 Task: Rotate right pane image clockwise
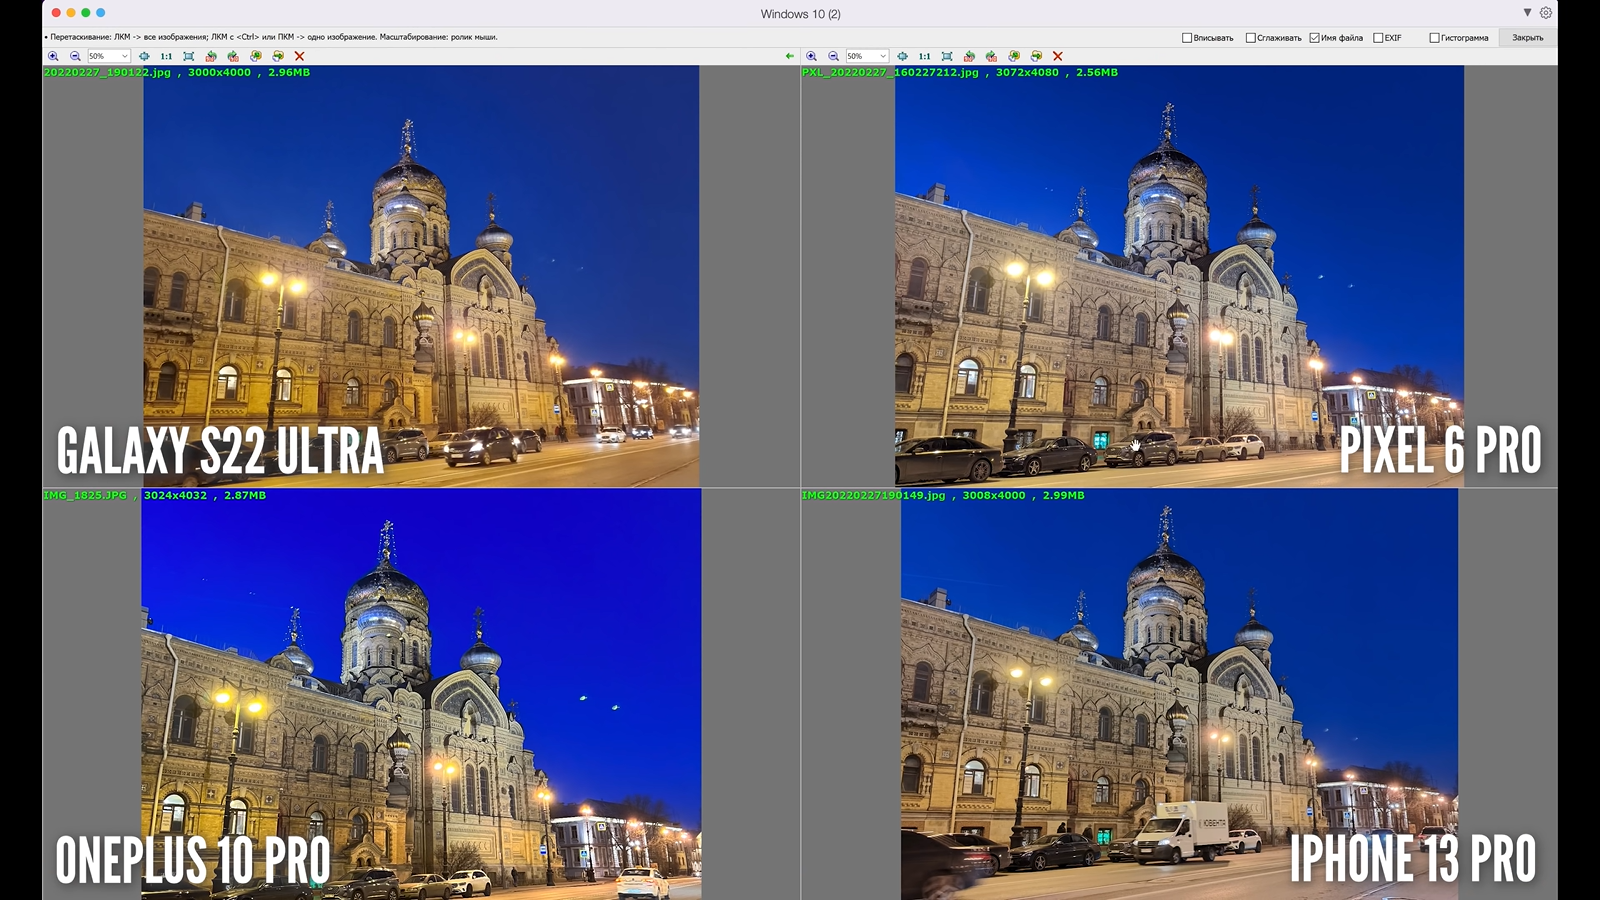click(991, 56)
